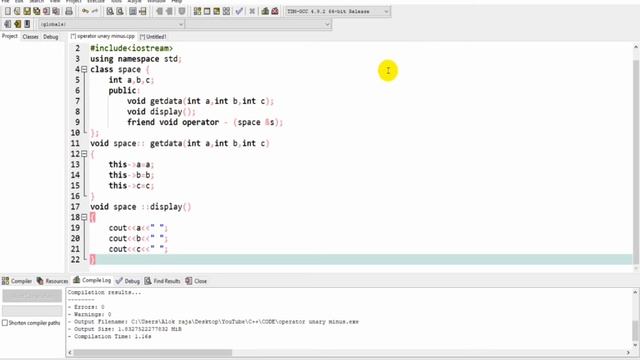This screenshot has height=360, width=640.
Task: Rebuild all using the toolbar icon
Action: coord(227,11)
